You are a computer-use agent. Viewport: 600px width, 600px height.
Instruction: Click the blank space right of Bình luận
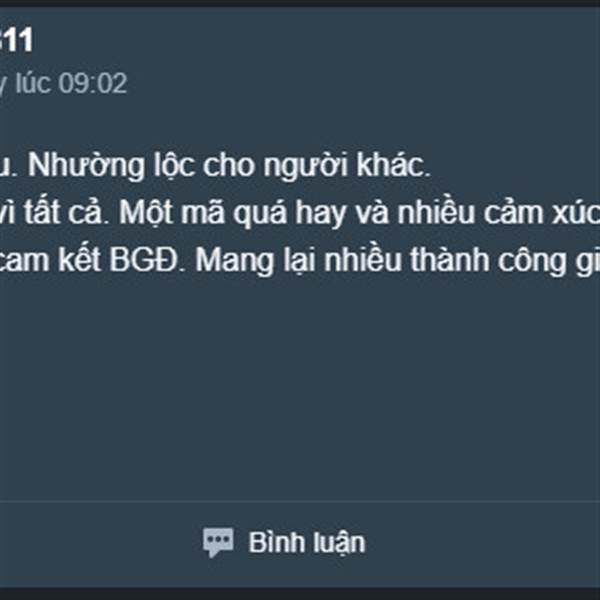coord(482,543)
